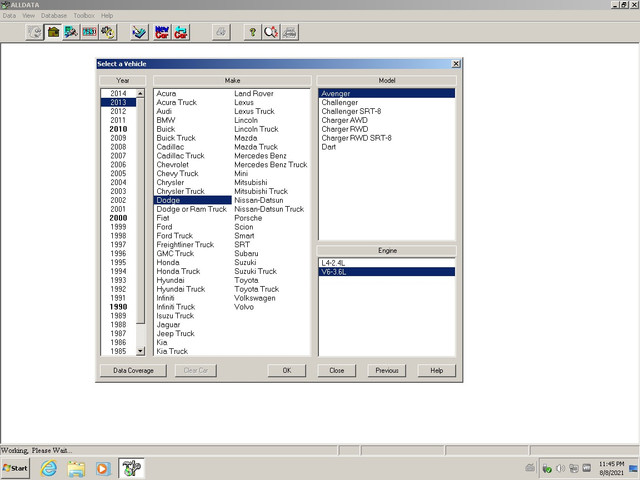This screenshot has height=480, width=640.
Task: Select Dodge or Ram Truck make
Action: coord(191,209)
